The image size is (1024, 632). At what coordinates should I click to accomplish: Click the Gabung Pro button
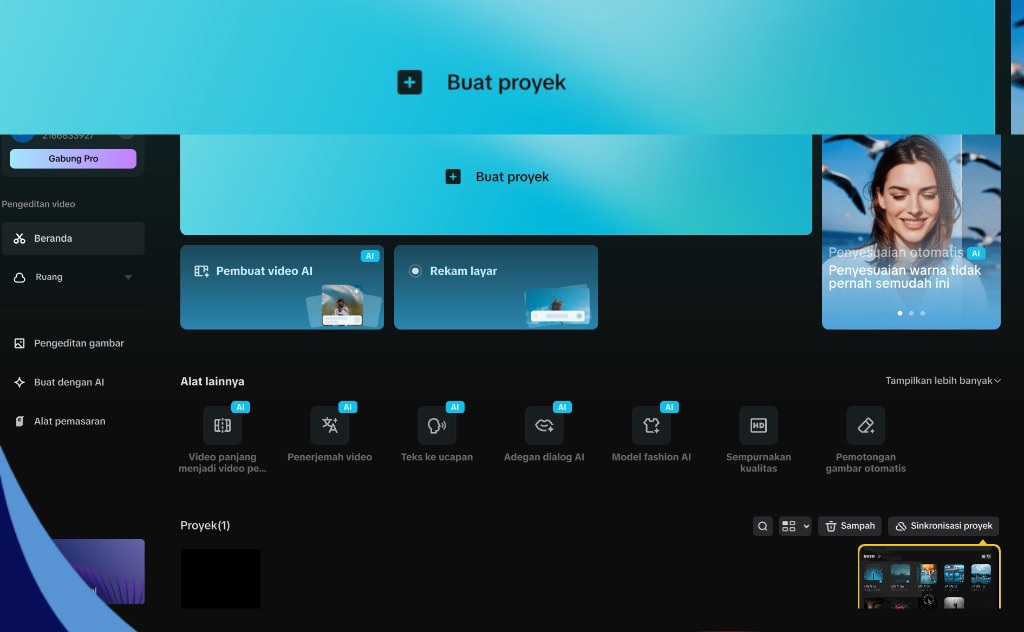pos(73,159)
